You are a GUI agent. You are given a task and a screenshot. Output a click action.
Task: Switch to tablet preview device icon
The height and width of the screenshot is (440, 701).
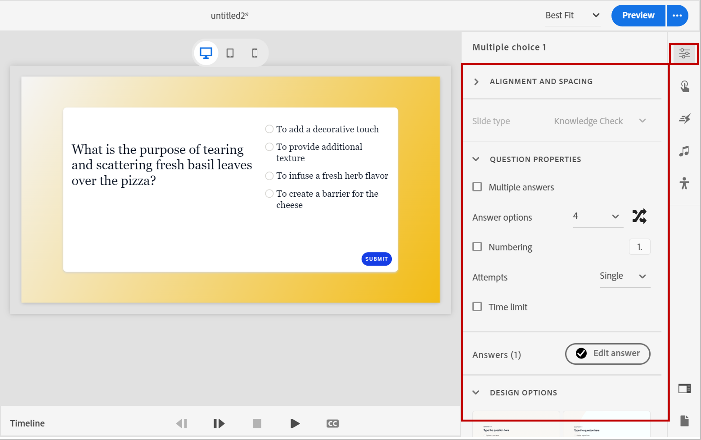[x=230, y=53]
